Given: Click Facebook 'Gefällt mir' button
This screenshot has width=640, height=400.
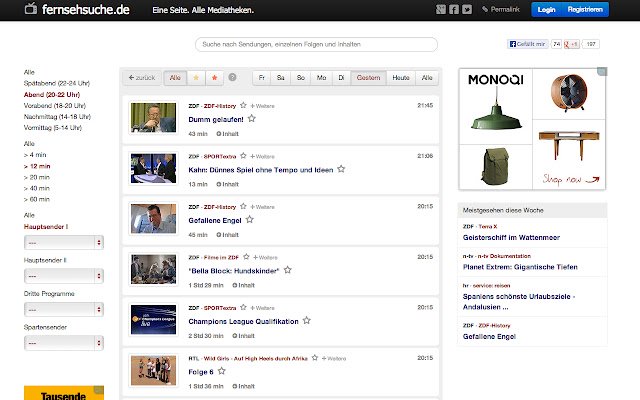Looking at the screenshot, I should [527, 44].
